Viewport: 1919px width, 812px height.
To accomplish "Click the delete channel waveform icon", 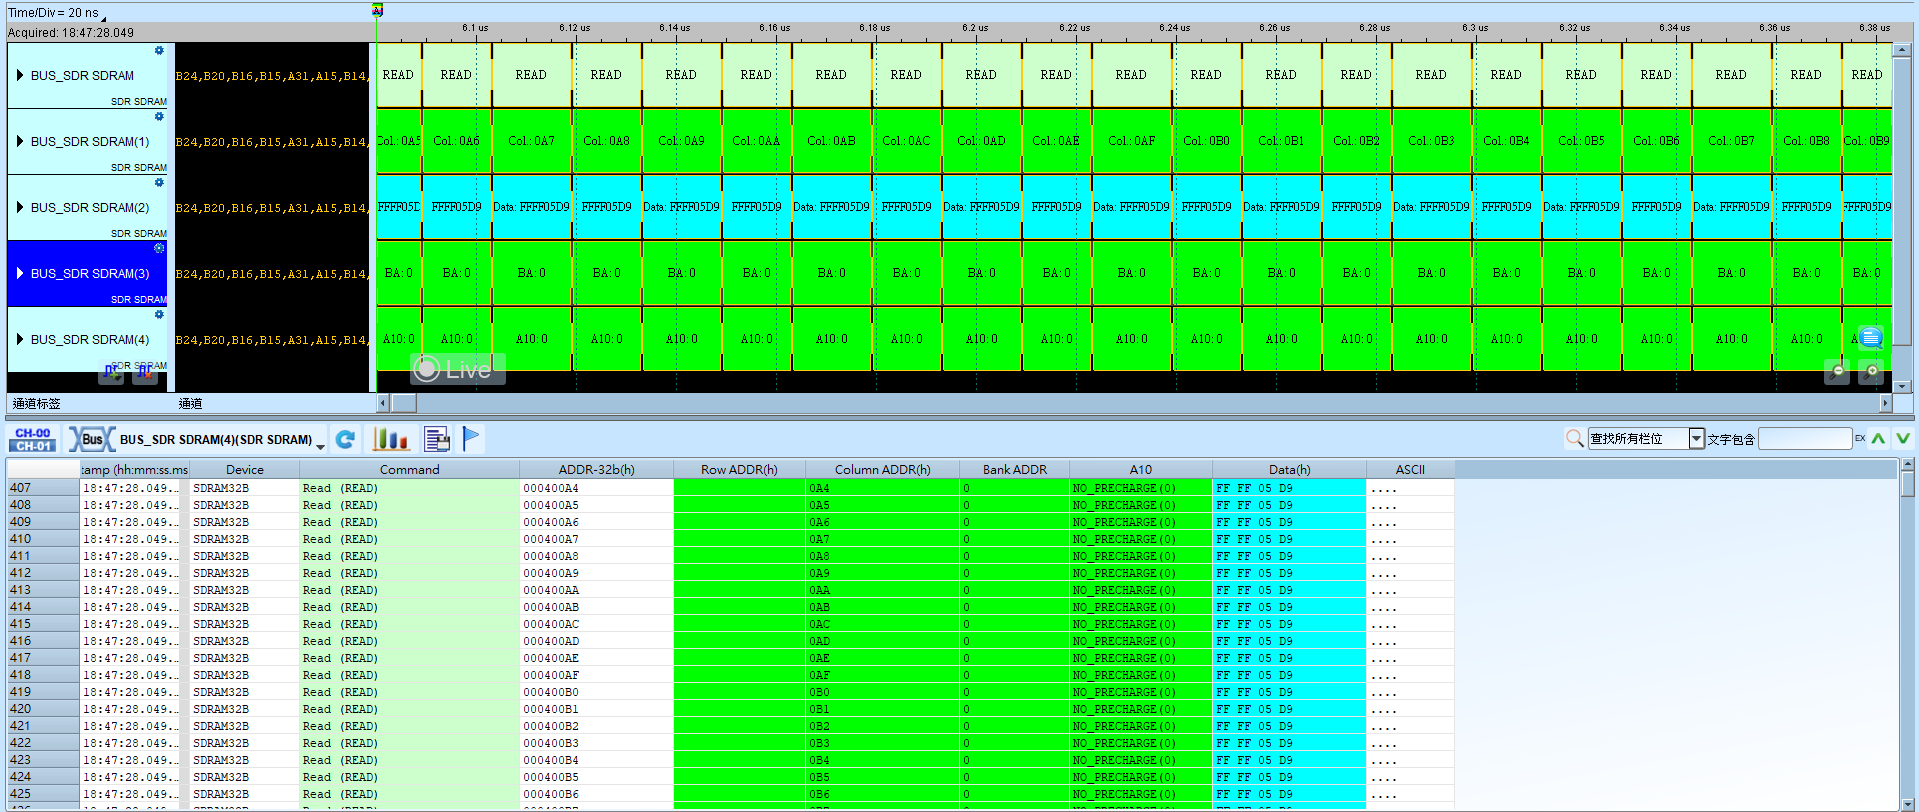I will (145, 372).
